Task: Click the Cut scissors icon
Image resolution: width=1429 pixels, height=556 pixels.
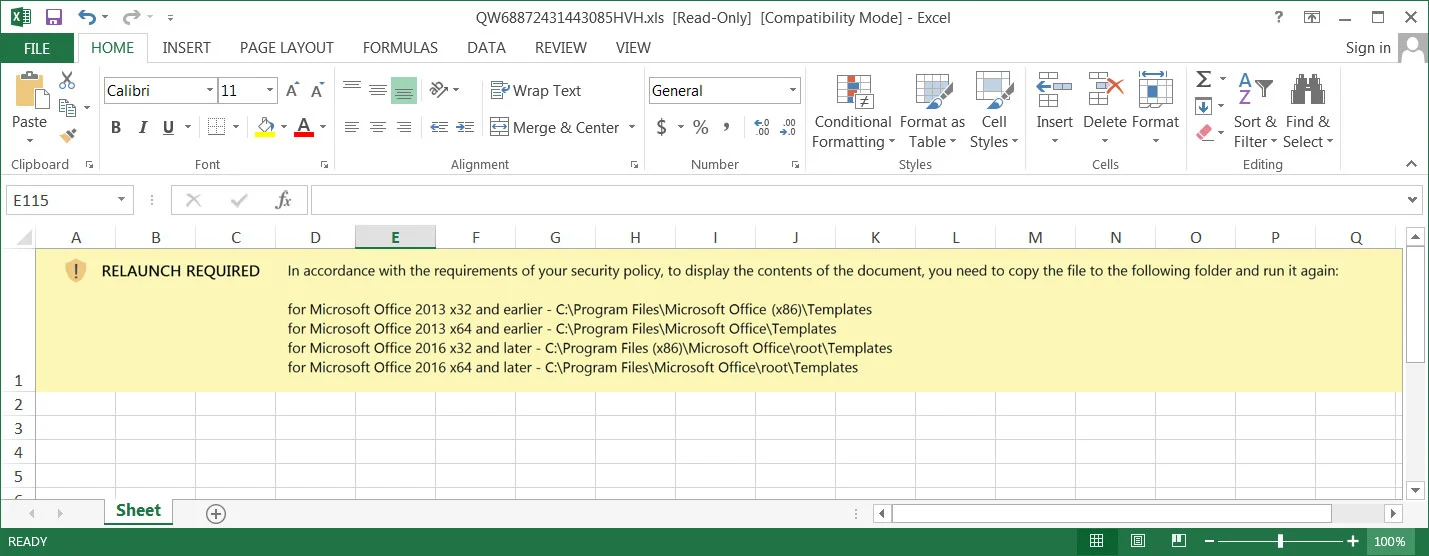Action: click(67, 81)
